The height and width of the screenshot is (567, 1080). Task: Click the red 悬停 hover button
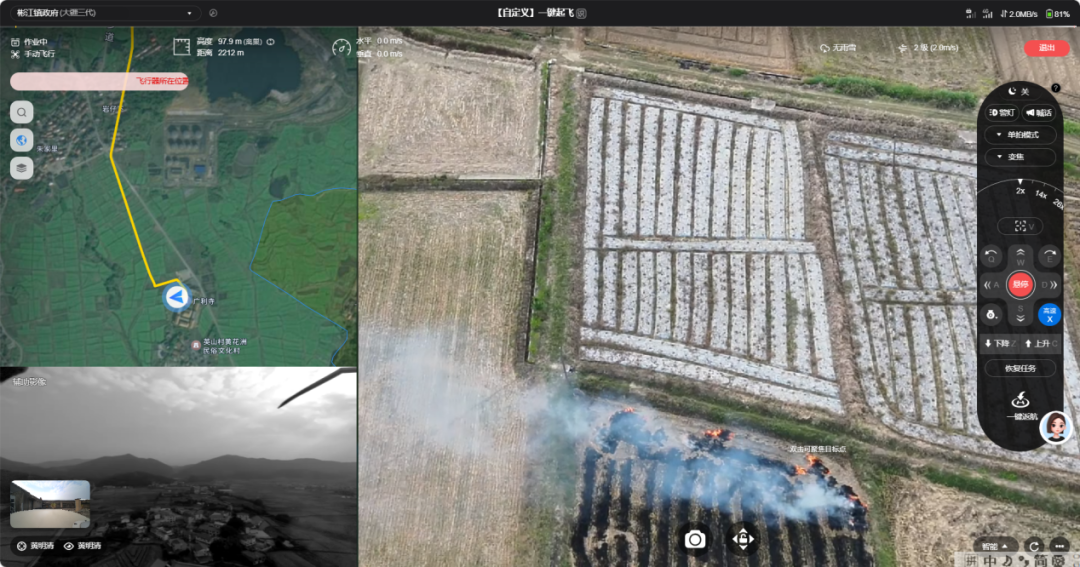click(x=1020, y=285)
